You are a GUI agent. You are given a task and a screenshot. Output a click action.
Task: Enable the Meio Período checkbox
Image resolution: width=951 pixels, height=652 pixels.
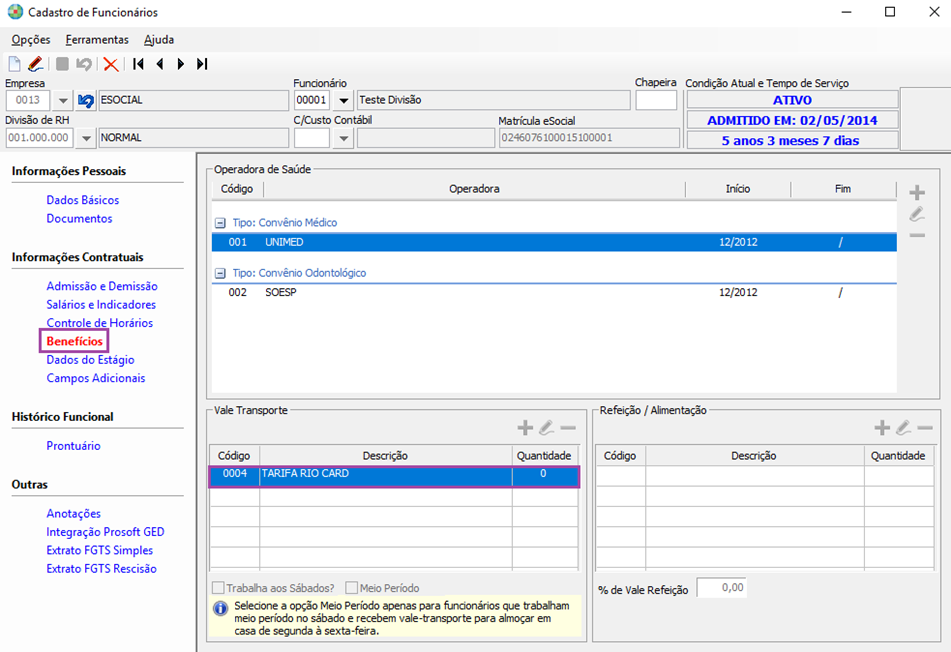[x=352, y=588]
